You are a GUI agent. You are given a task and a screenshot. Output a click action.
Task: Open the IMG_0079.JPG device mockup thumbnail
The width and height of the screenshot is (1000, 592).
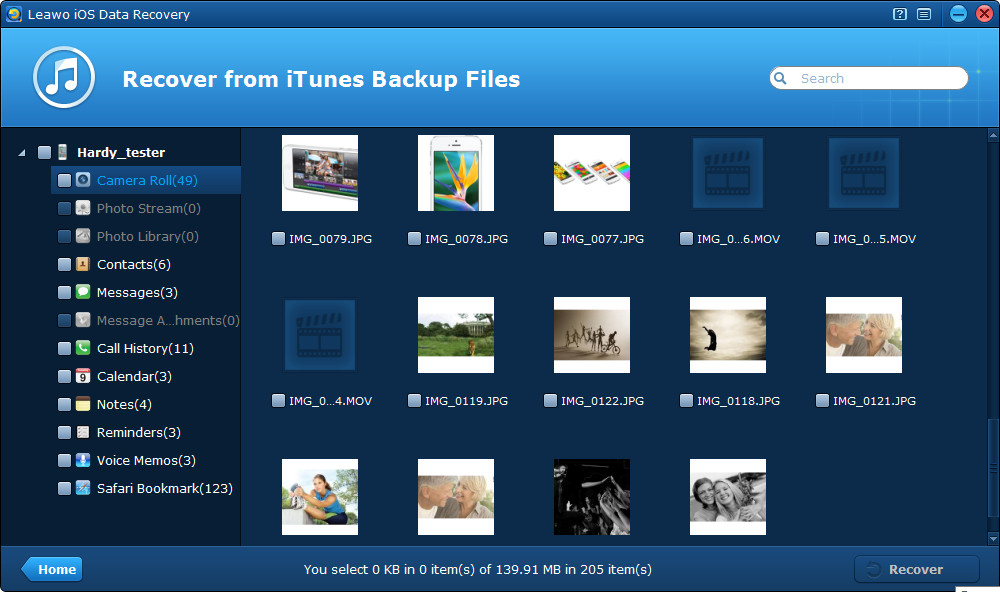[x=320, y=173]
